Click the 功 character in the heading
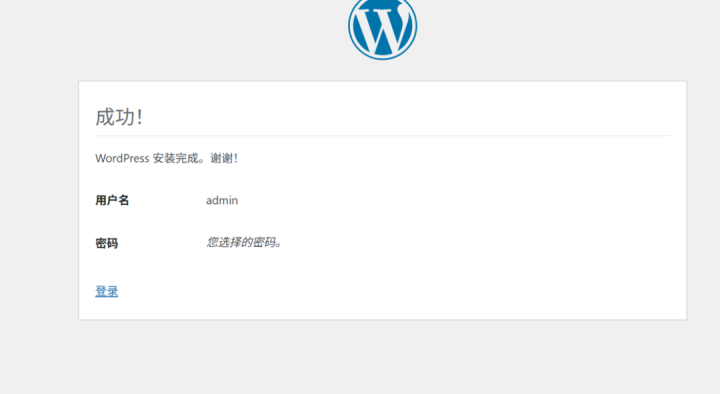The image size is (720, 394). click(125, 117)
